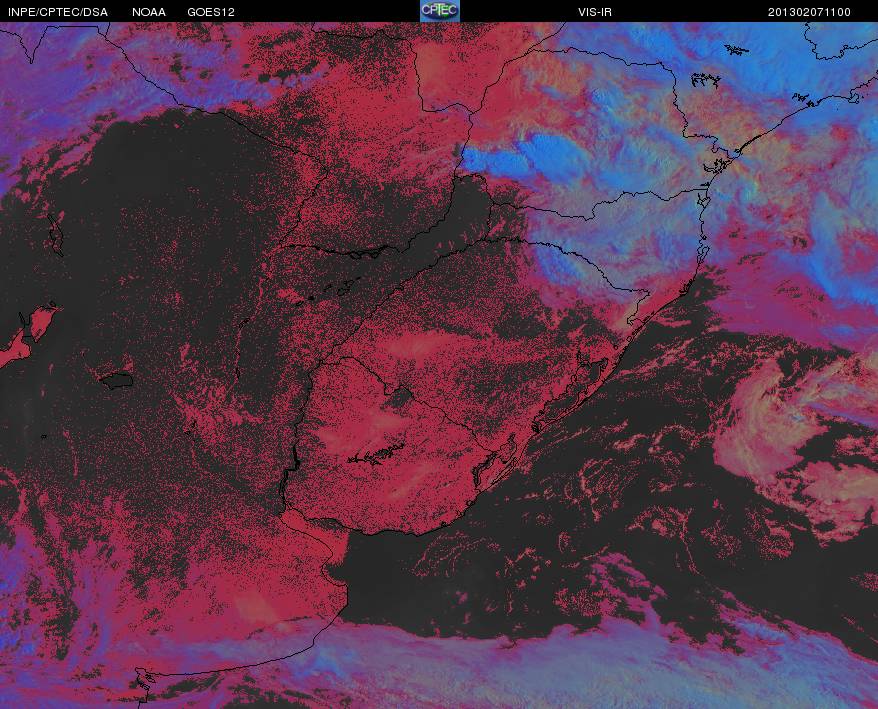The width and height of the screenshot is (878, 709).
Task: Click the GOES12 satellite label
Action: [x=211, y=12]
